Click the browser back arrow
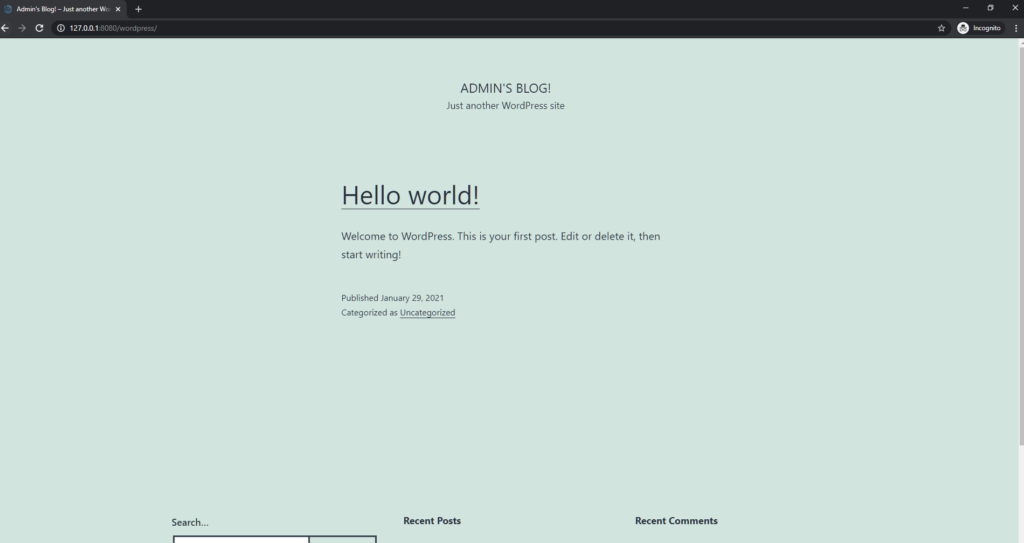The image size is (1024, 543). click(6, 28)
